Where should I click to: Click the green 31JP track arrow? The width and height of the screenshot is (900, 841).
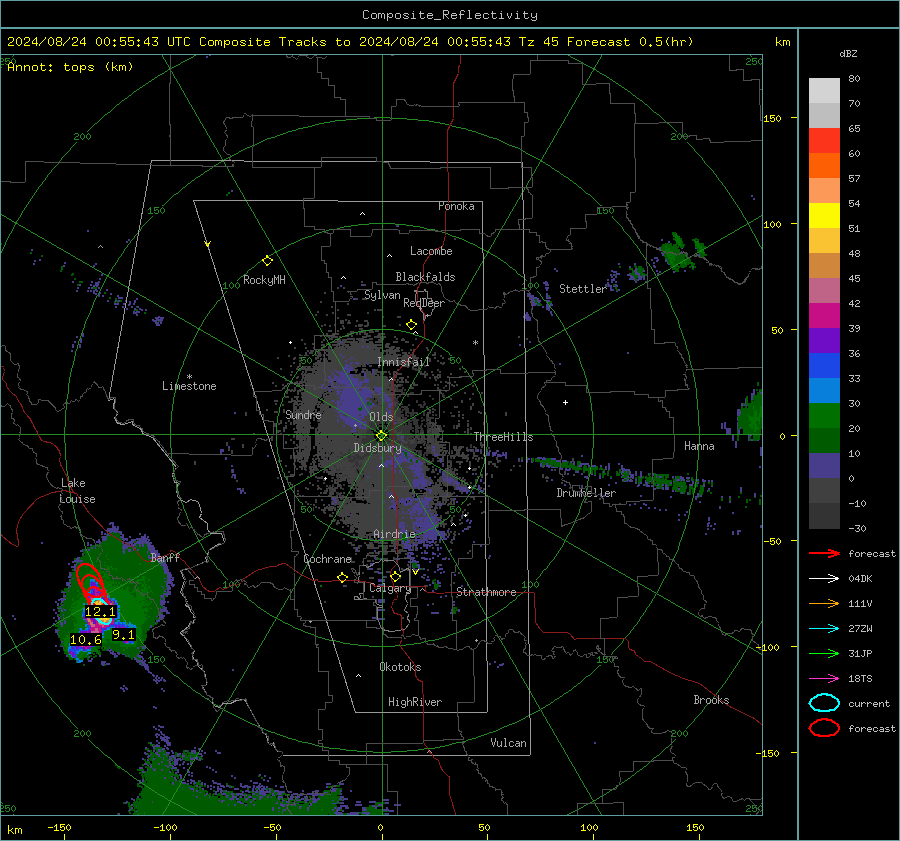click(824, 653)
